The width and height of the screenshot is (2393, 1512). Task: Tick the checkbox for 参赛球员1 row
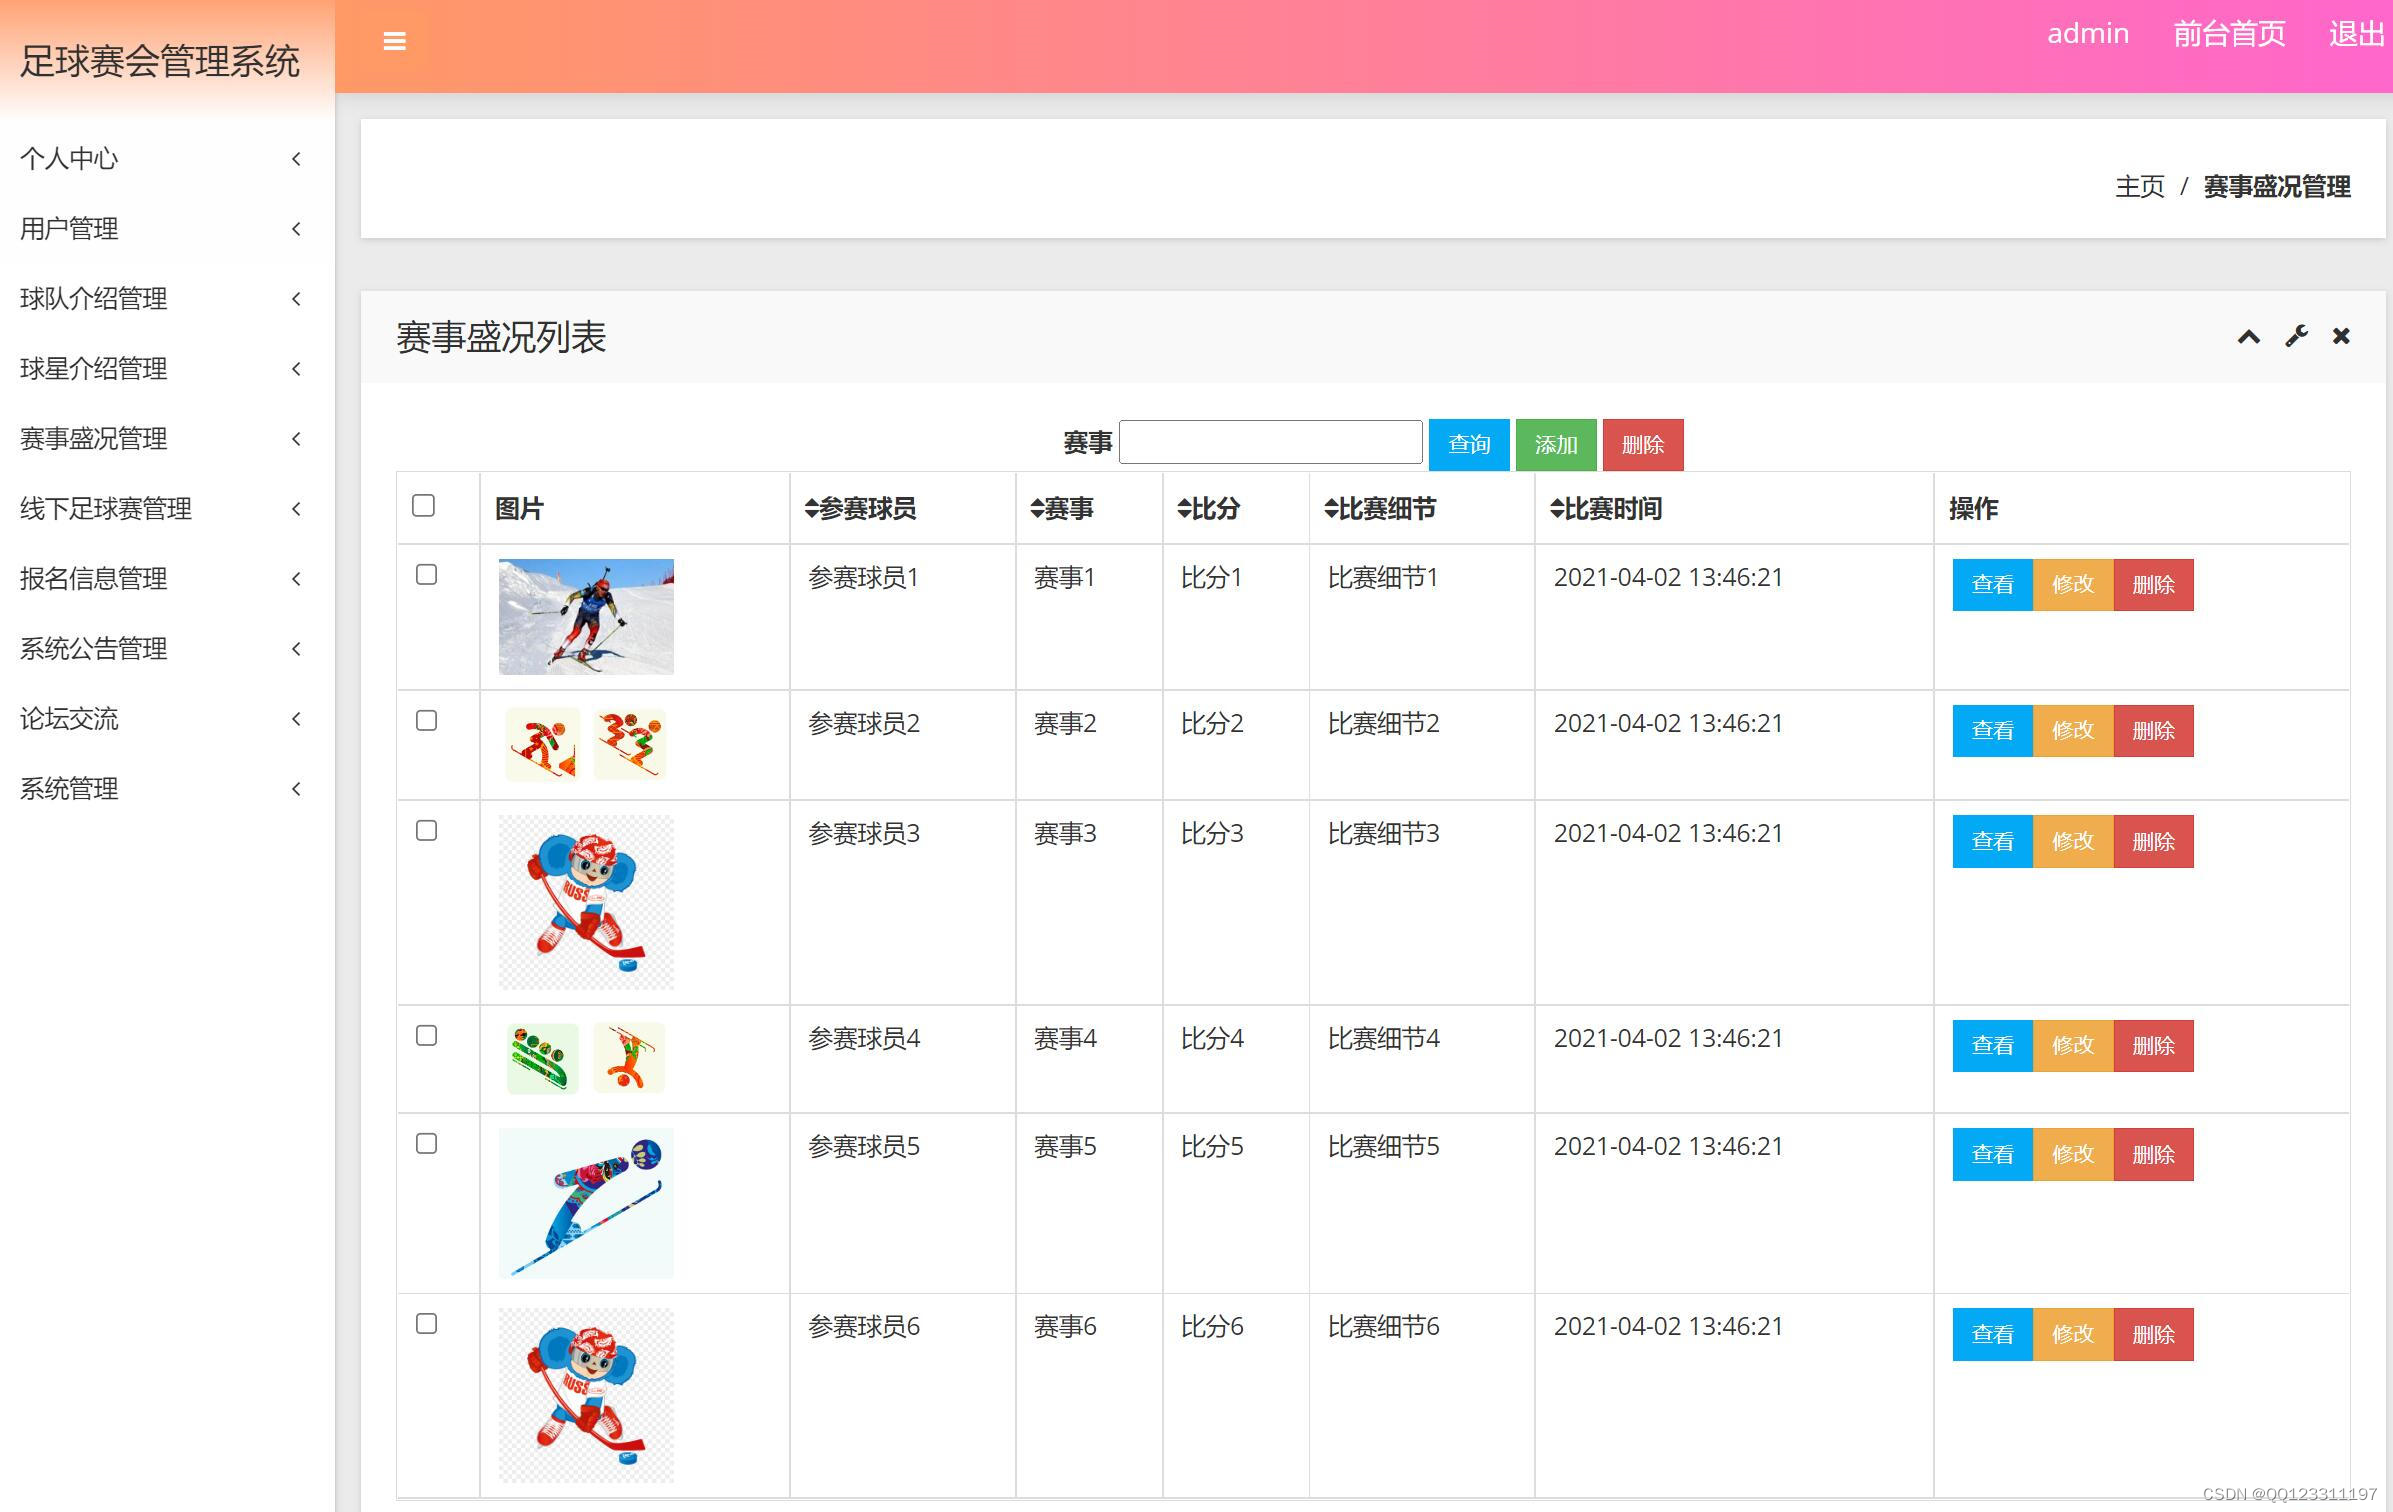tap(426, 575)
